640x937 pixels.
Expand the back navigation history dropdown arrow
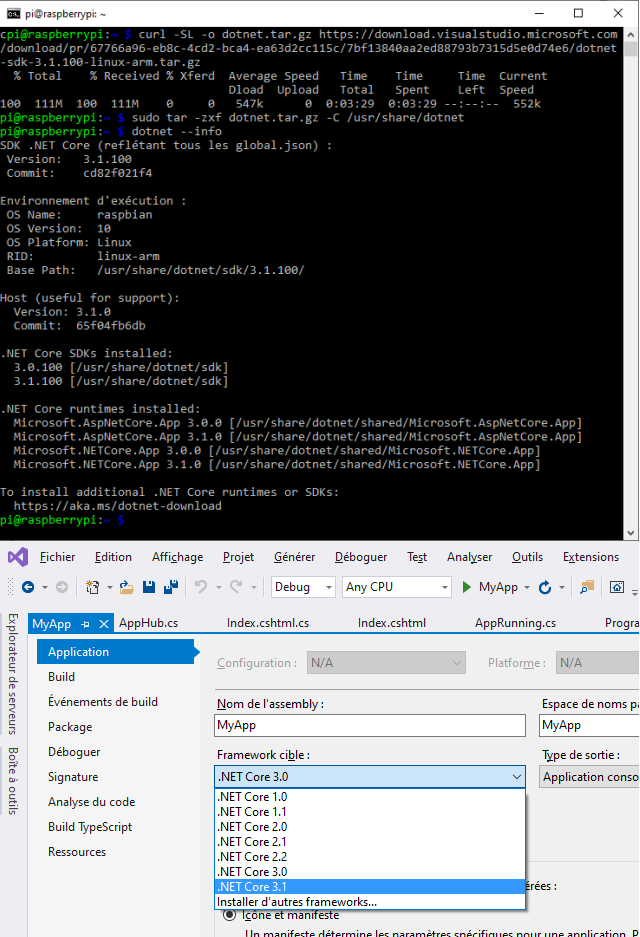45,588
